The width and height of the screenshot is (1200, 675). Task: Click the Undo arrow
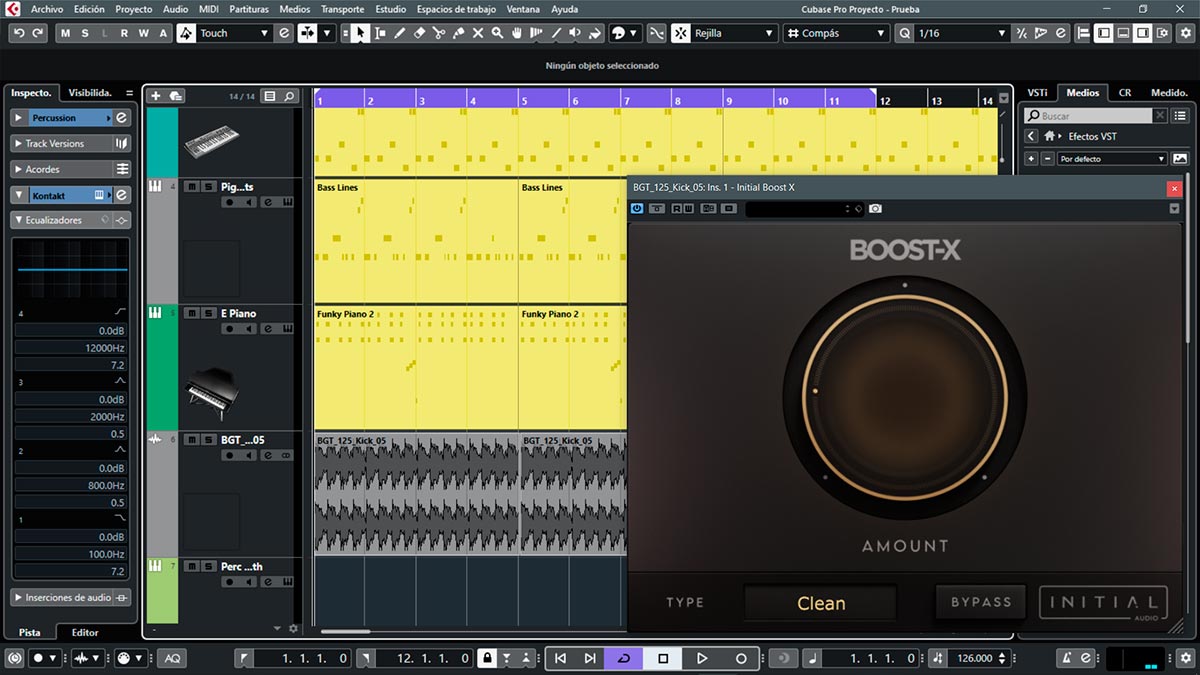[19, 33]
